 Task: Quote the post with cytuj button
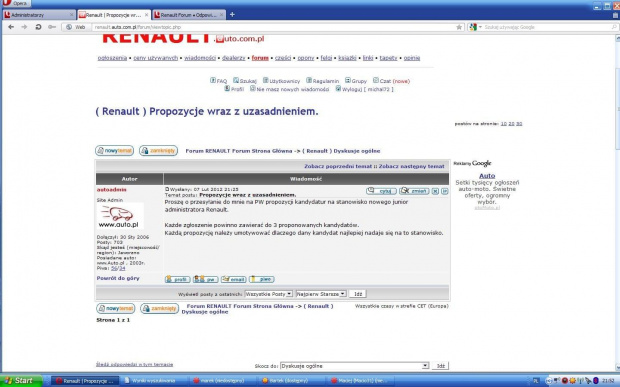click(x=381, y=191)
